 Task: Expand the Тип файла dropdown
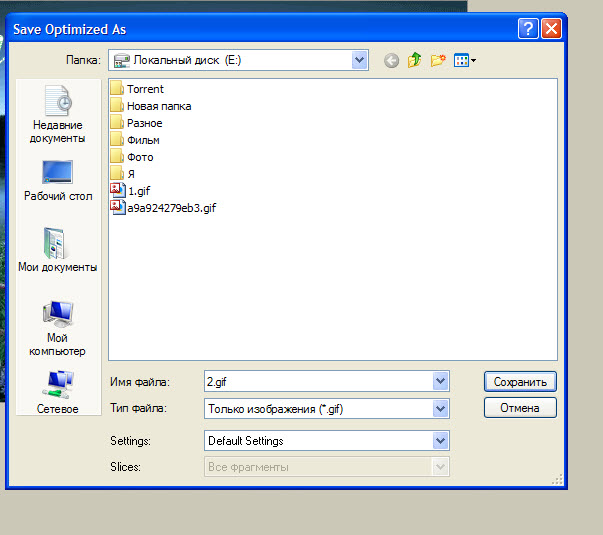coord(440,408)
